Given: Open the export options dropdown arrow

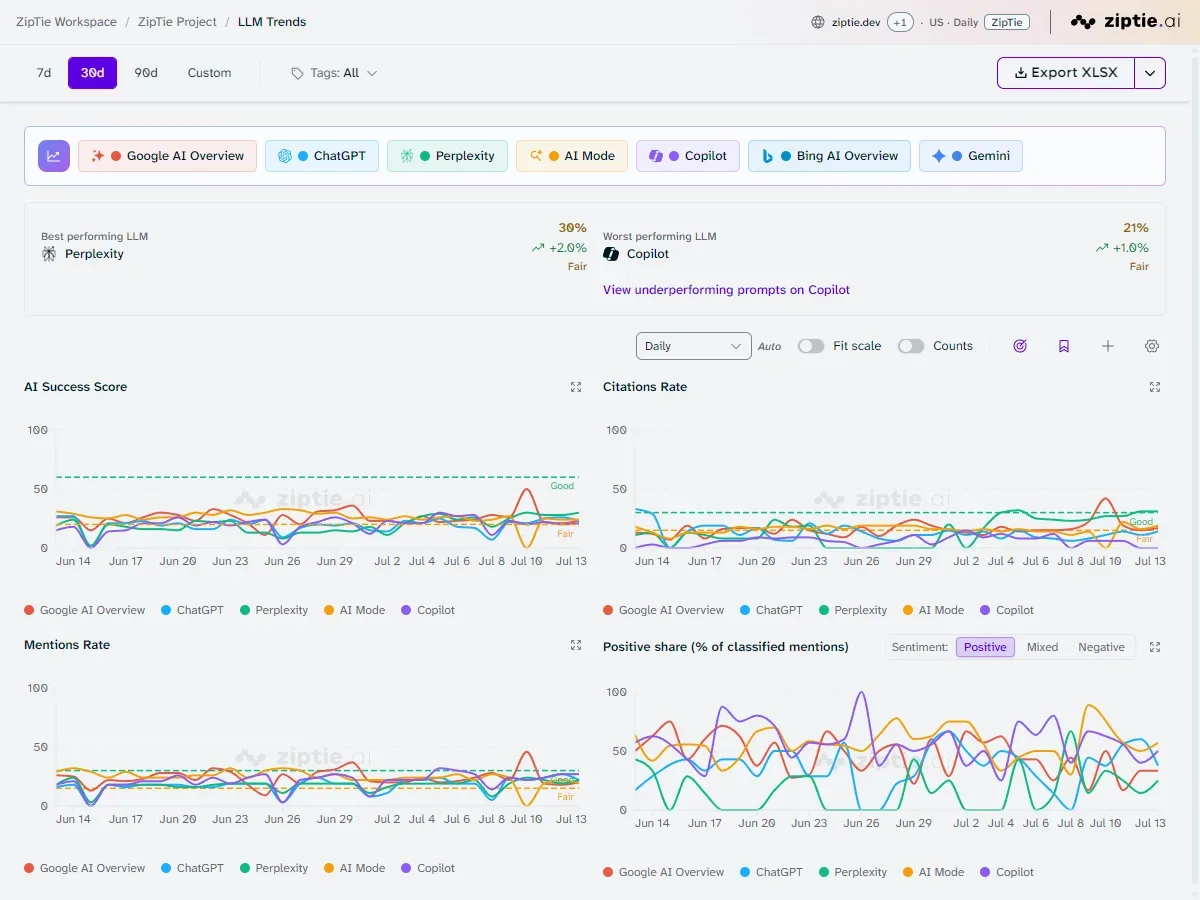Looking at the screenshot, I should pos(1150,73).
